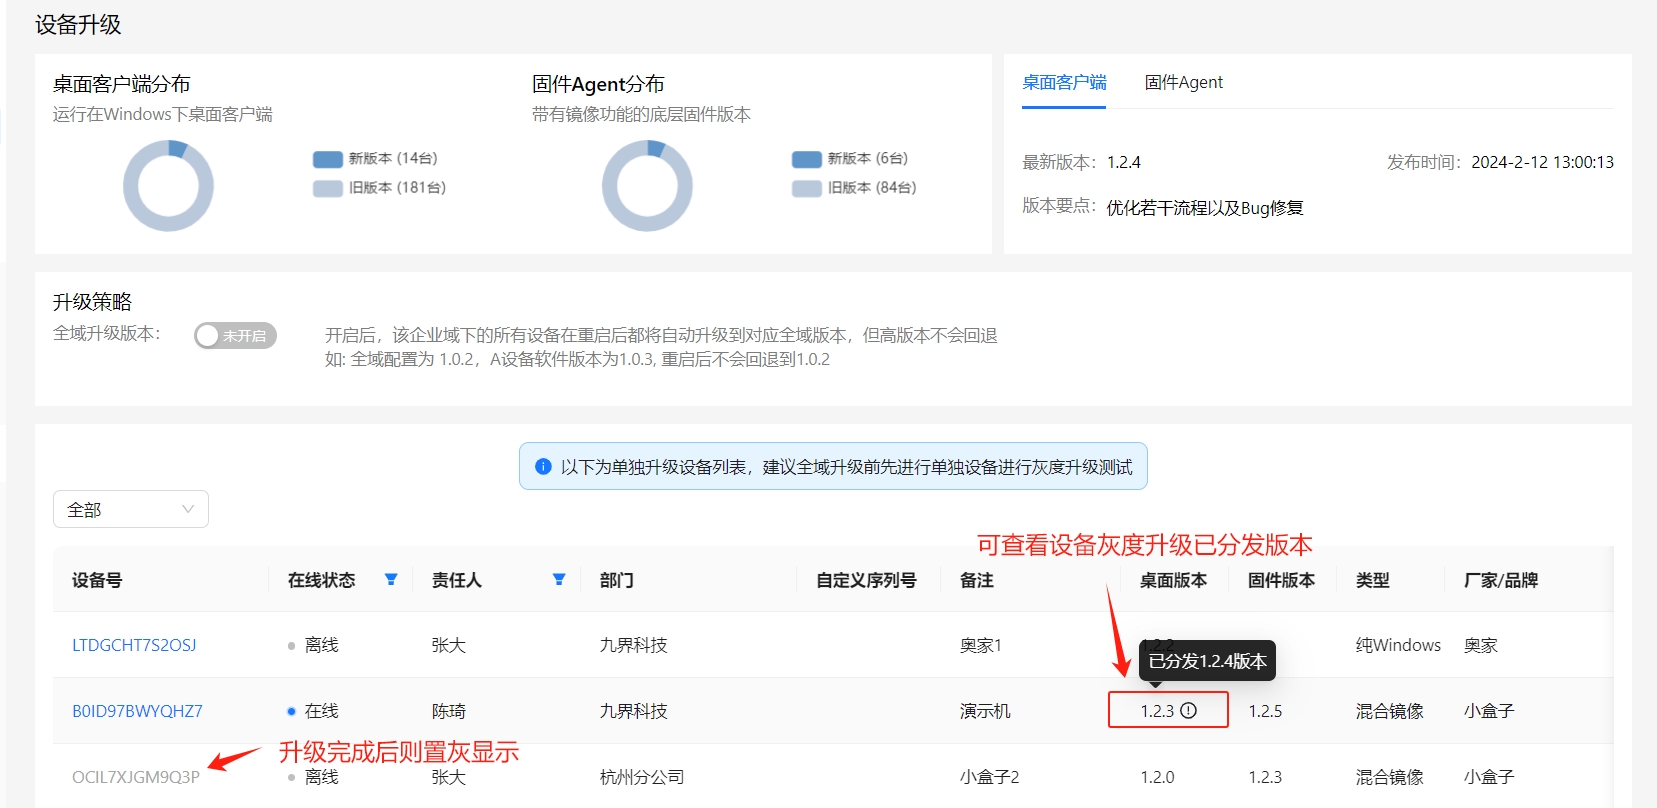
Task: Click the 备注 column header
Action: click(977, 580)
